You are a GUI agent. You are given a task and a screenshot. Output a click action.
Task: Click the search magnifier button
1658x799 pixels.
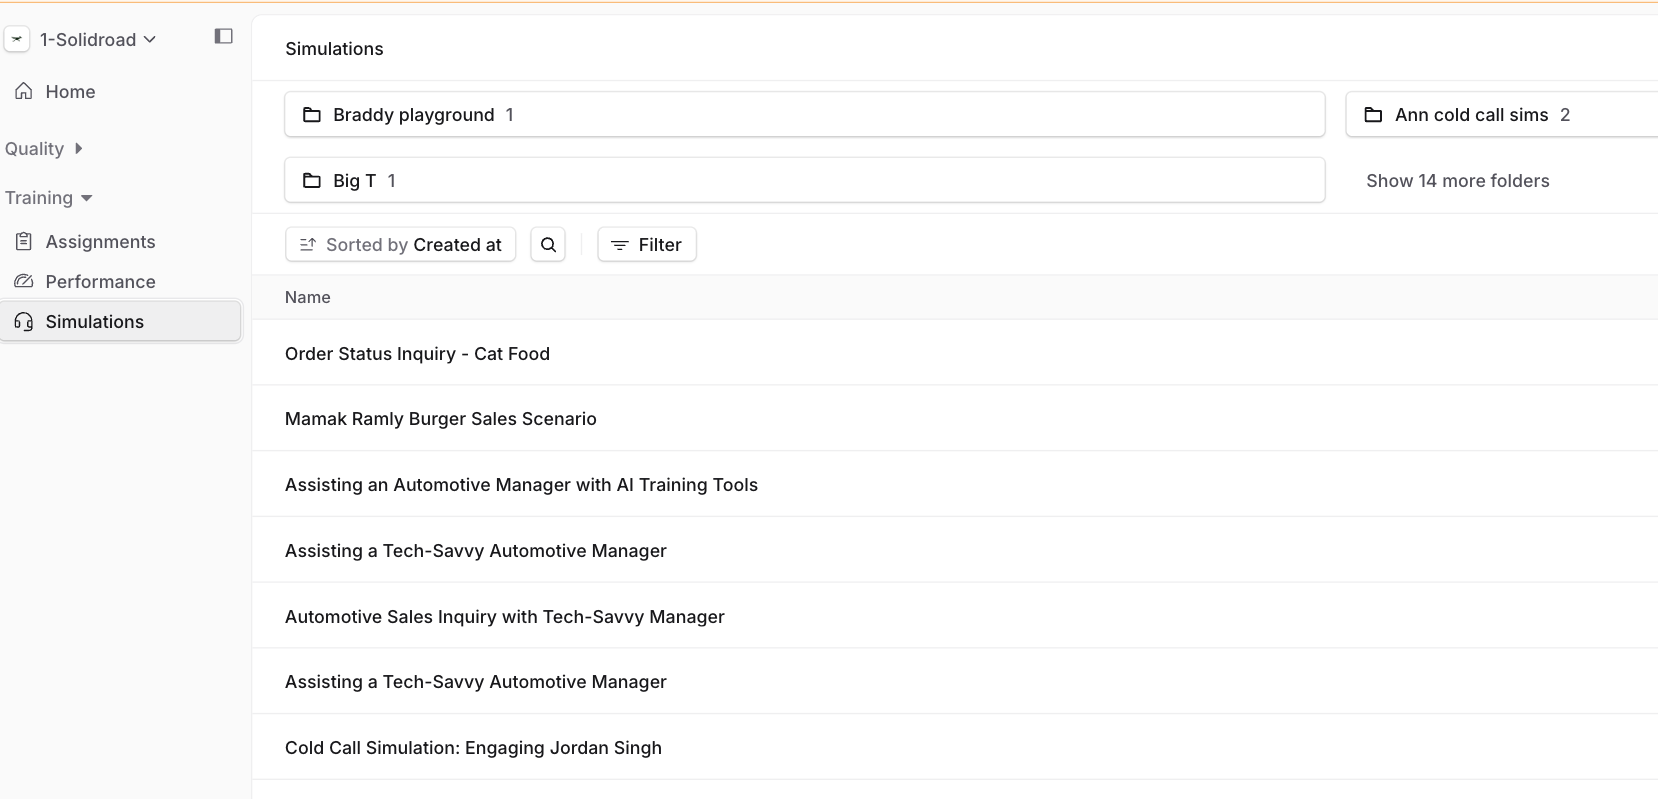point(548,245)
